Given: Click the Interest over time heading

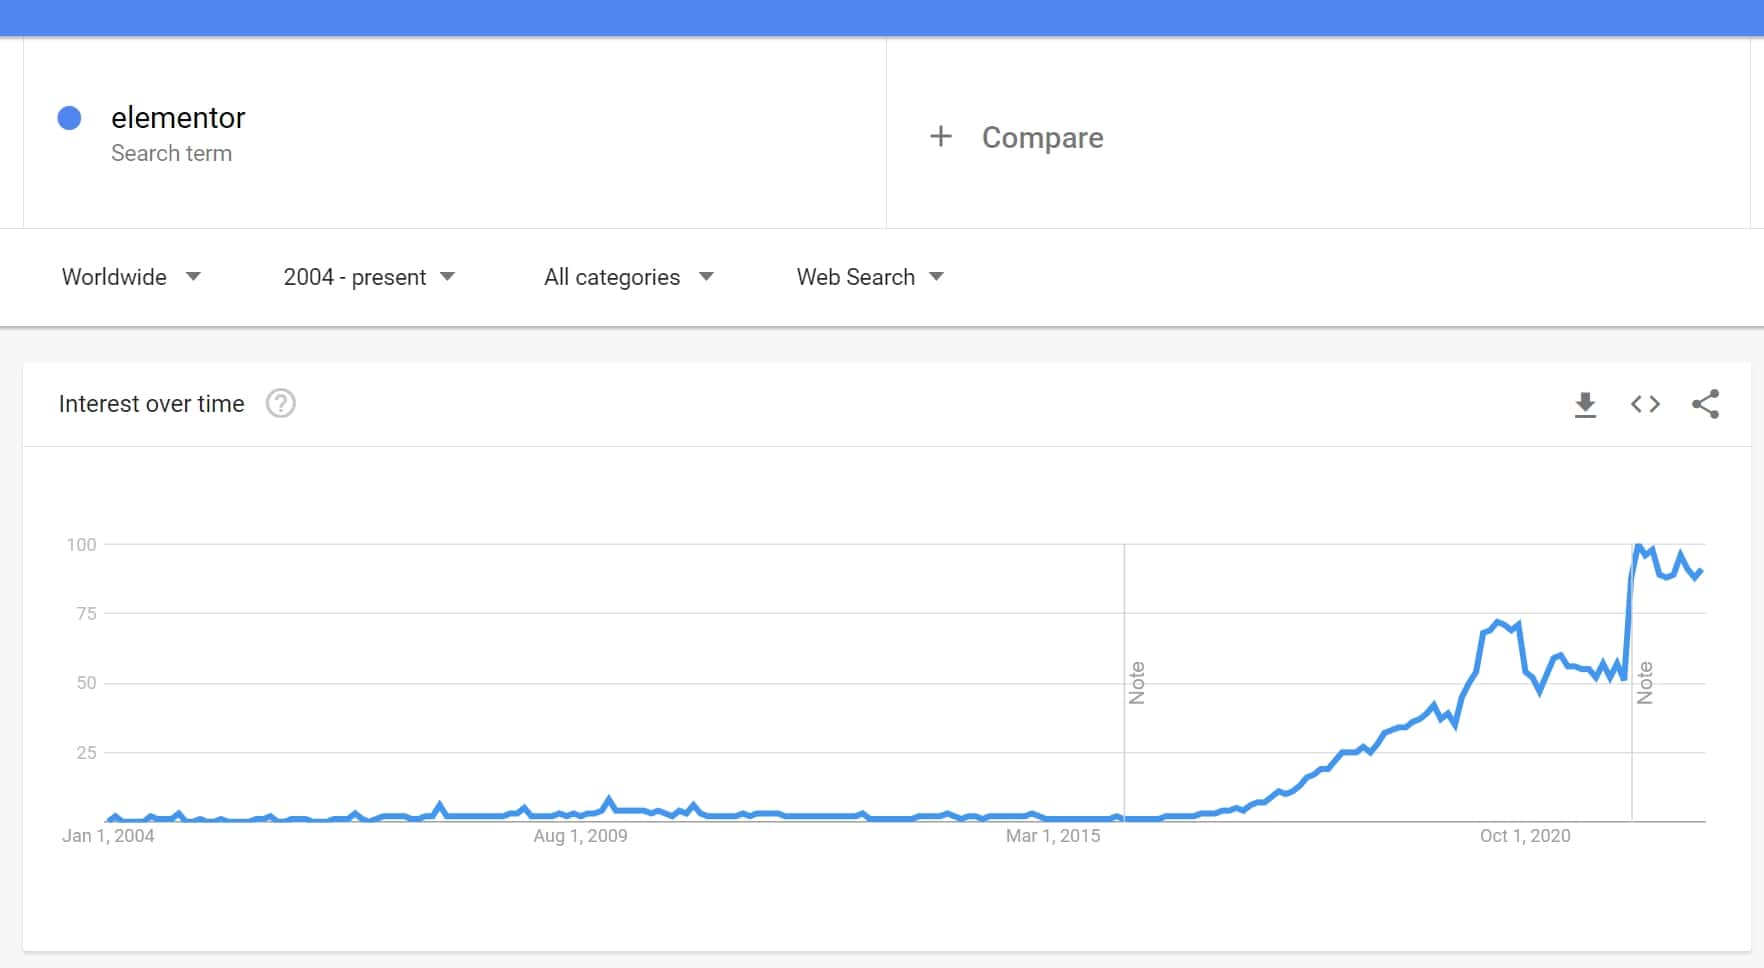Looking at the screenshot, I should pyautogui.click(x=151, y=404).
